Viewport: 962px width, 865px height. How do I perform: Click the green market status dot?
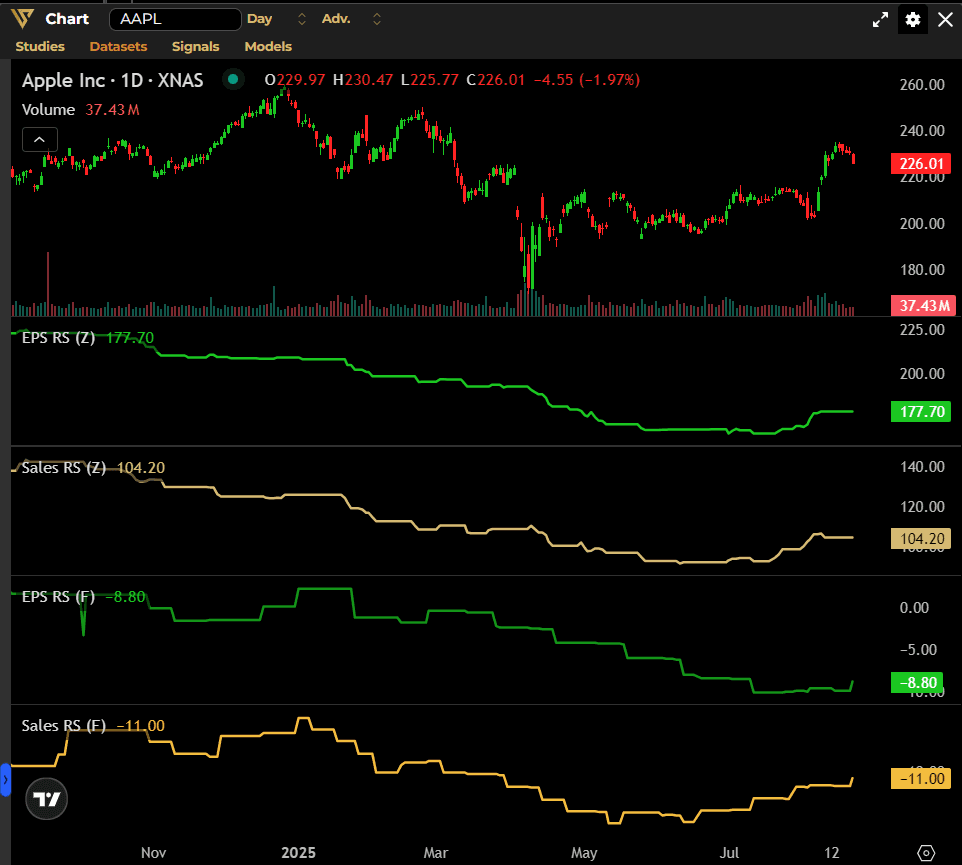233,79
